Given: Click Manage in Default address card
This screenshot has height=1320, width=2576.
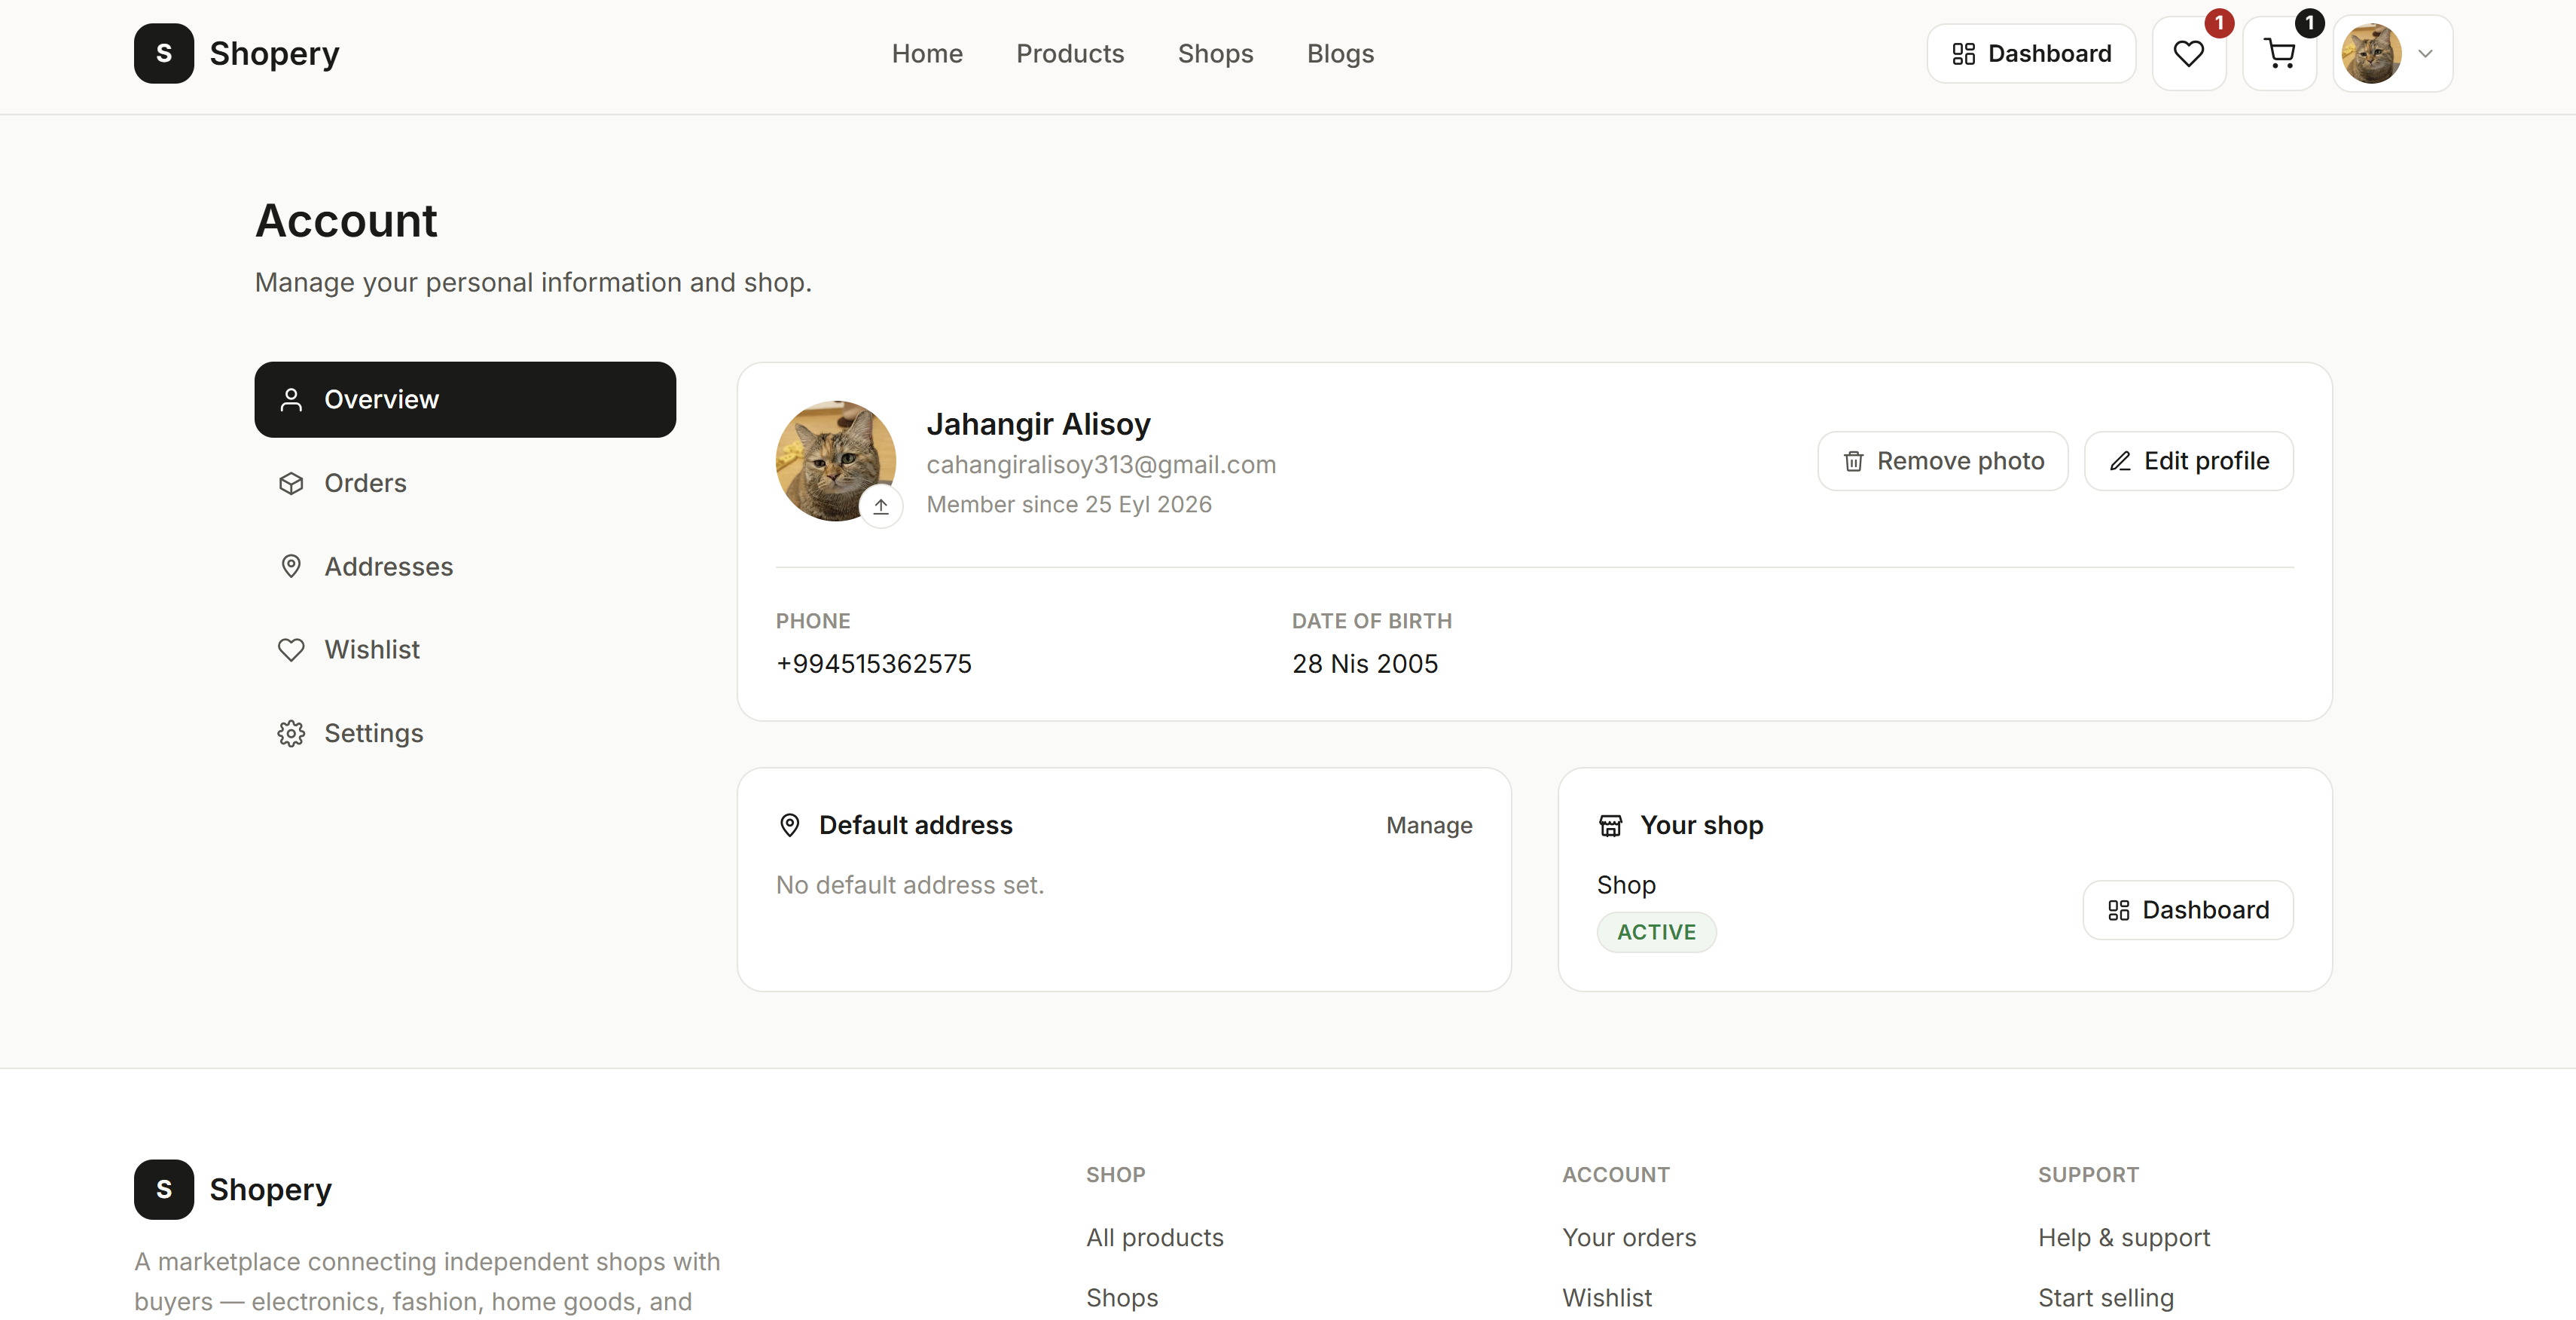Looking at the screenshot, I should (1429, 825).
